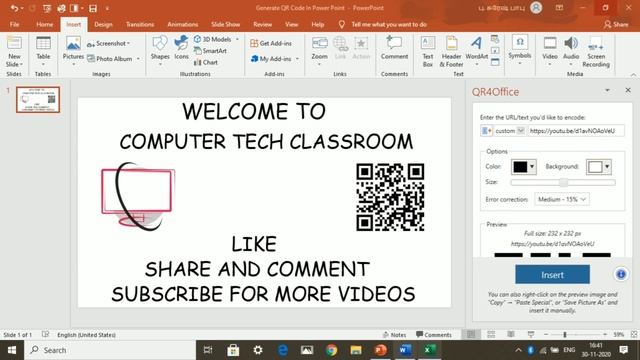This screenshot has width=640, height=360.
Task: Switch to the Animations tab
Action: point(182,24)
